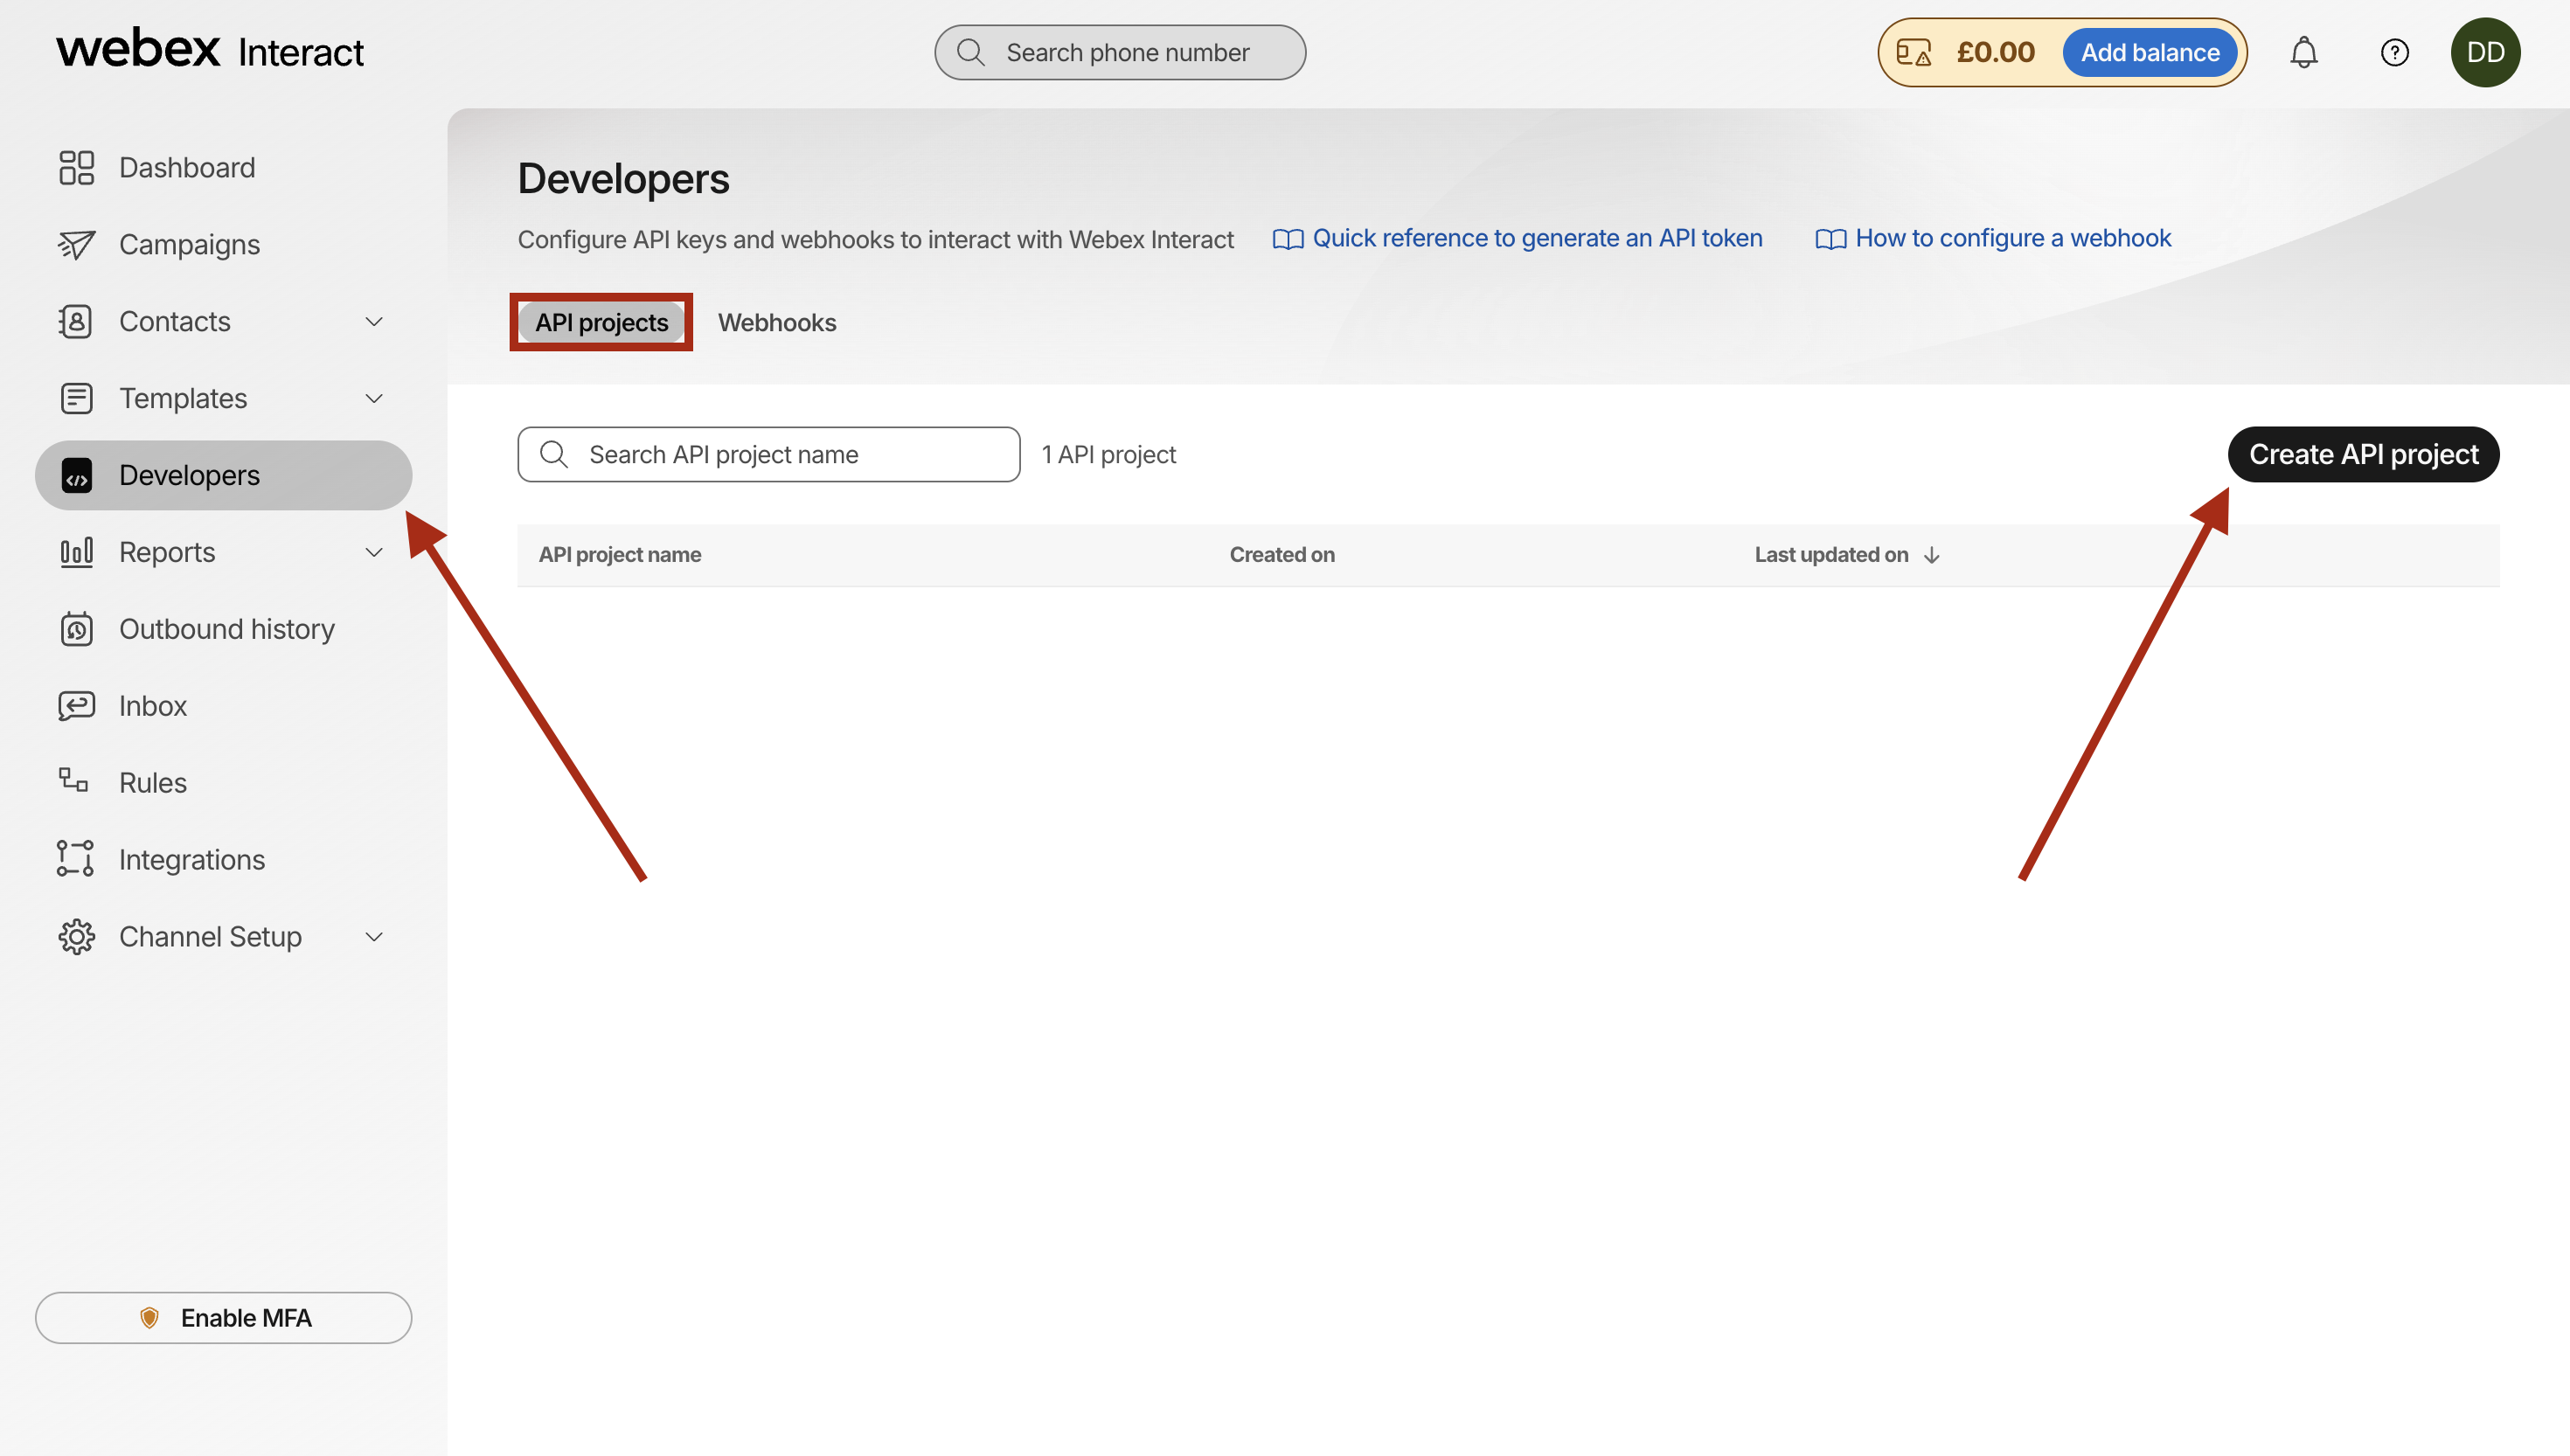Click the Rules flow icon

click(73, 780)
